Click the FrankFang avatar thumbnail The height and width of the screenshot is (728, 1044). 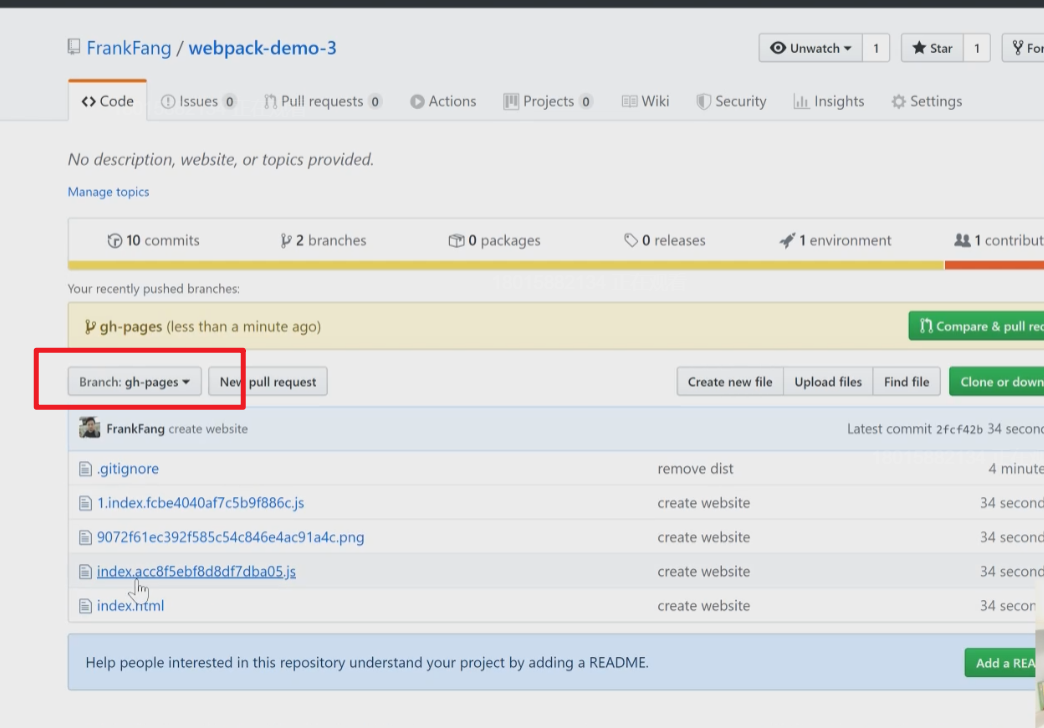click(89, 428)
